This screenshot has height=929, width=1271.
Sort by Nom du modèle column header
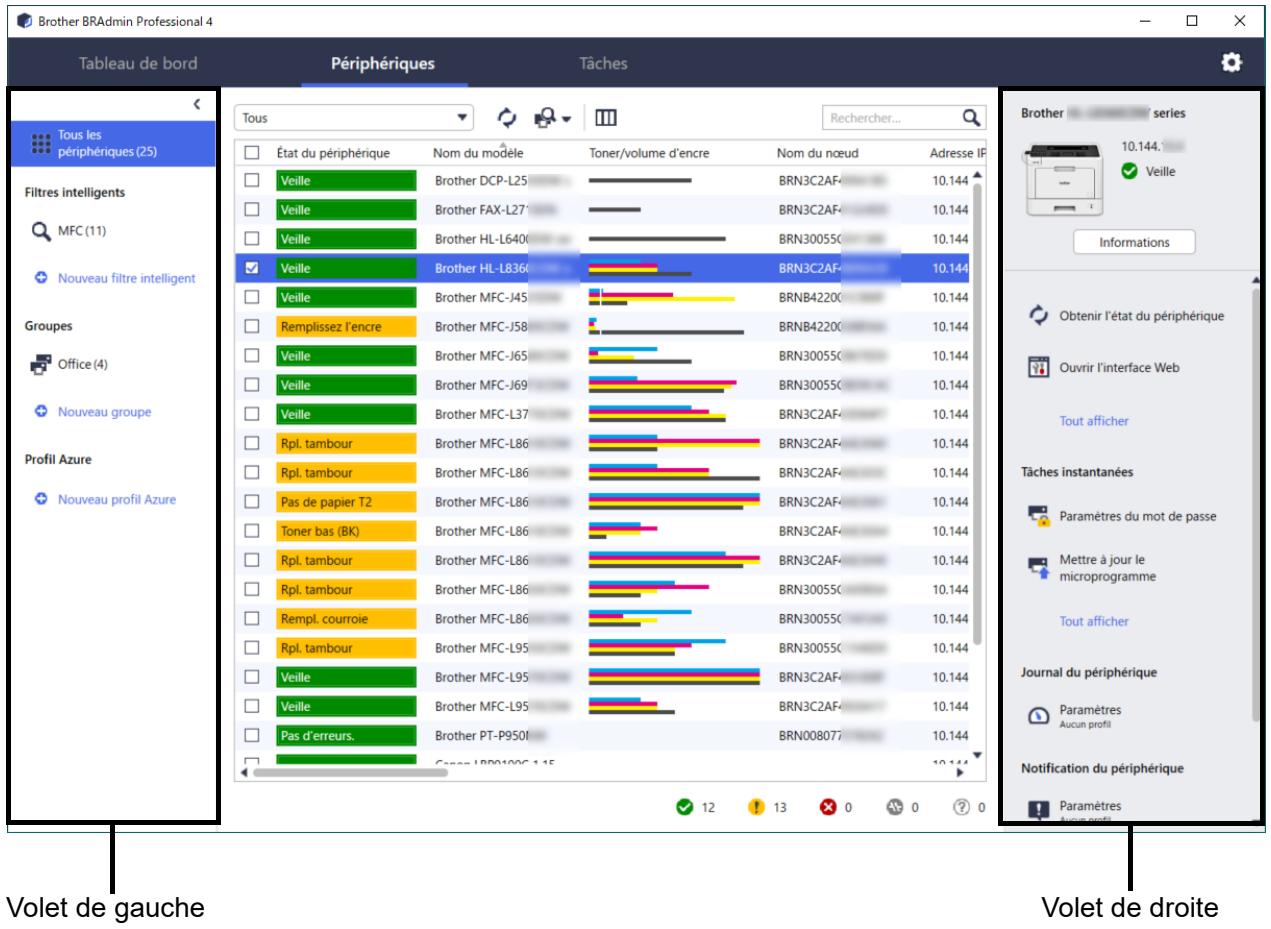pos(478,153)
